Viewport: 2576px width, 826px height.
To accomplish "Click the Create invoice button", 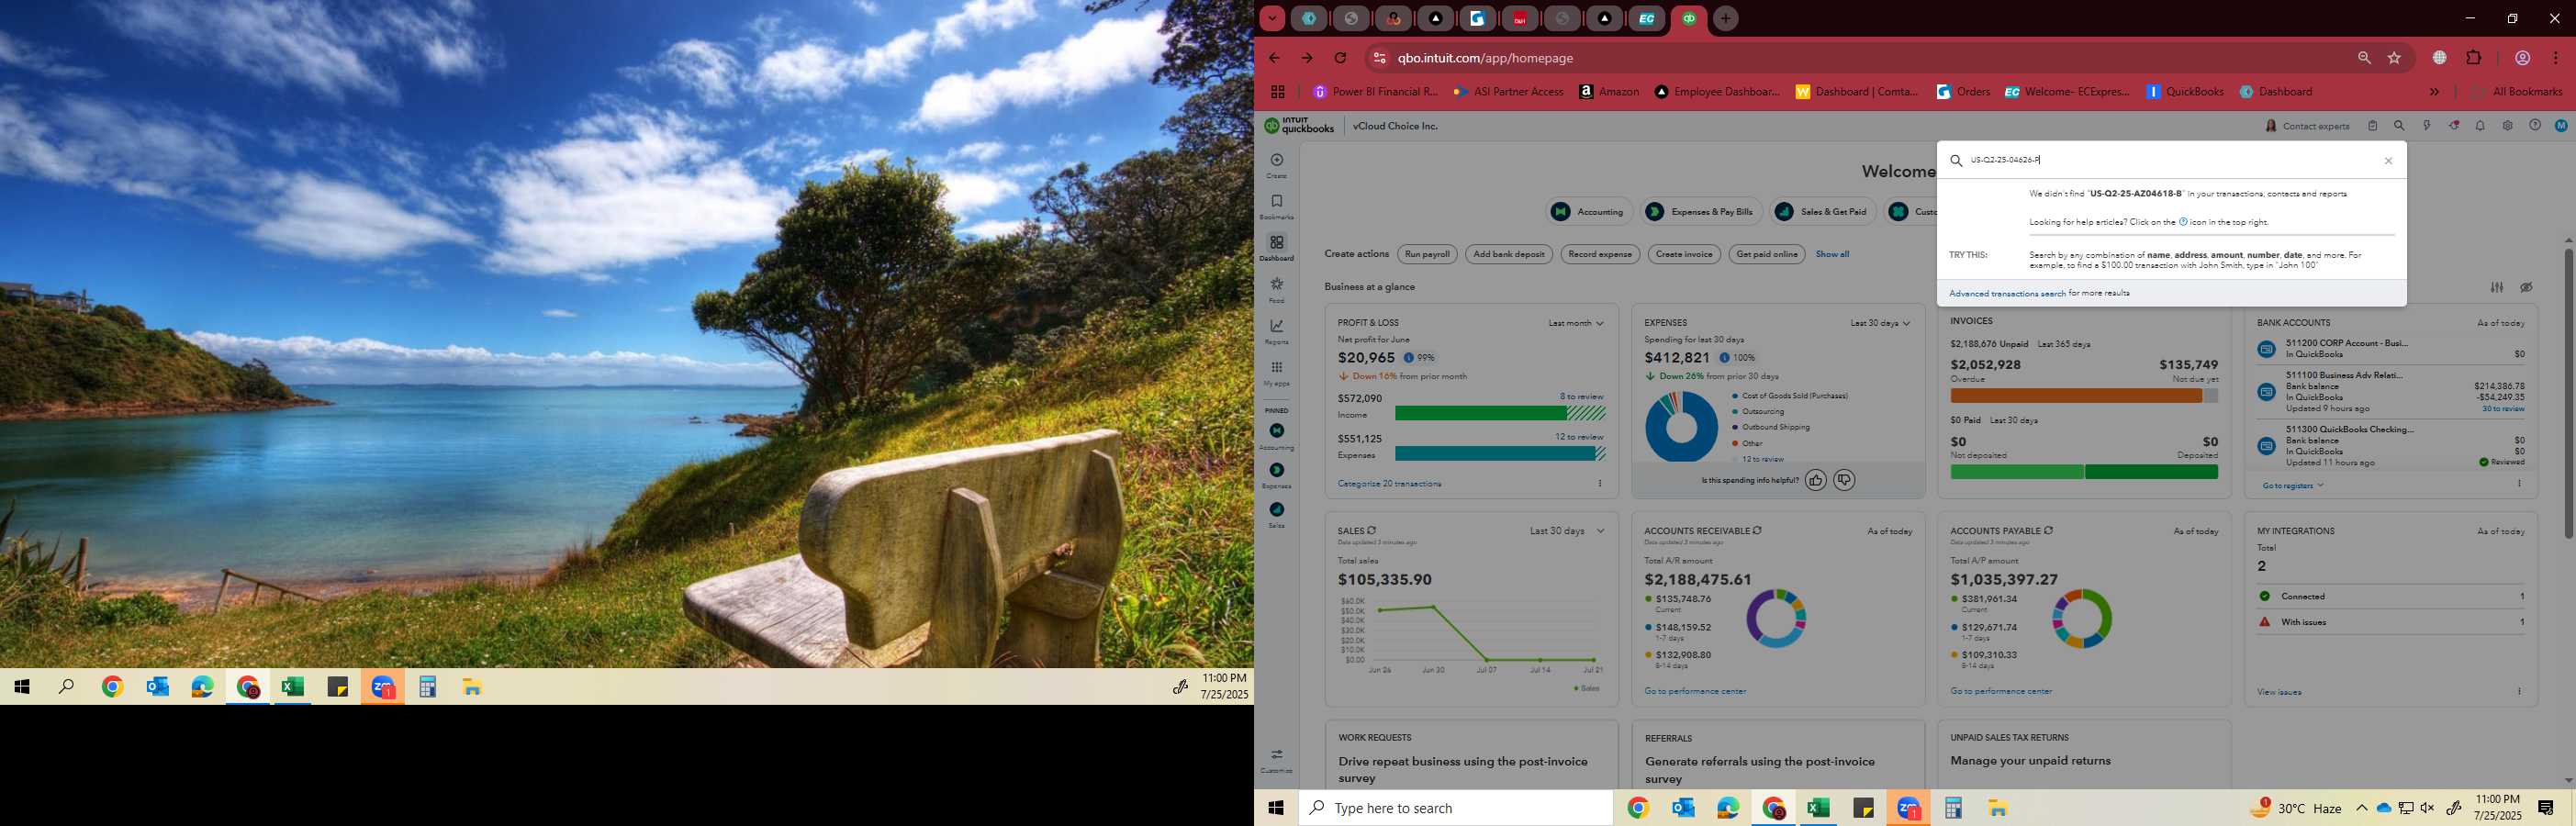I will point(1683,254).
